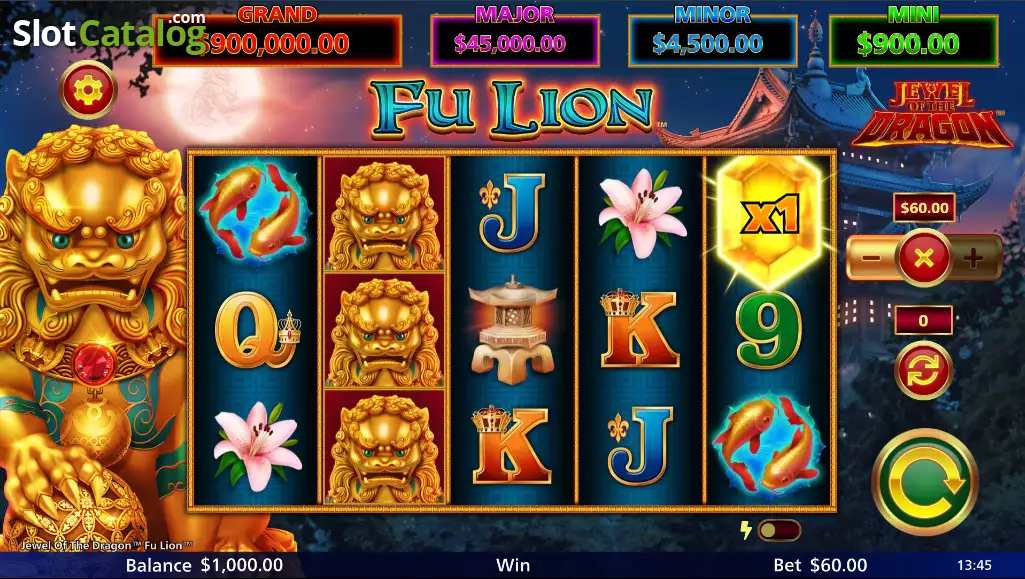Click the lightning bolt icon

click(745, 530)
